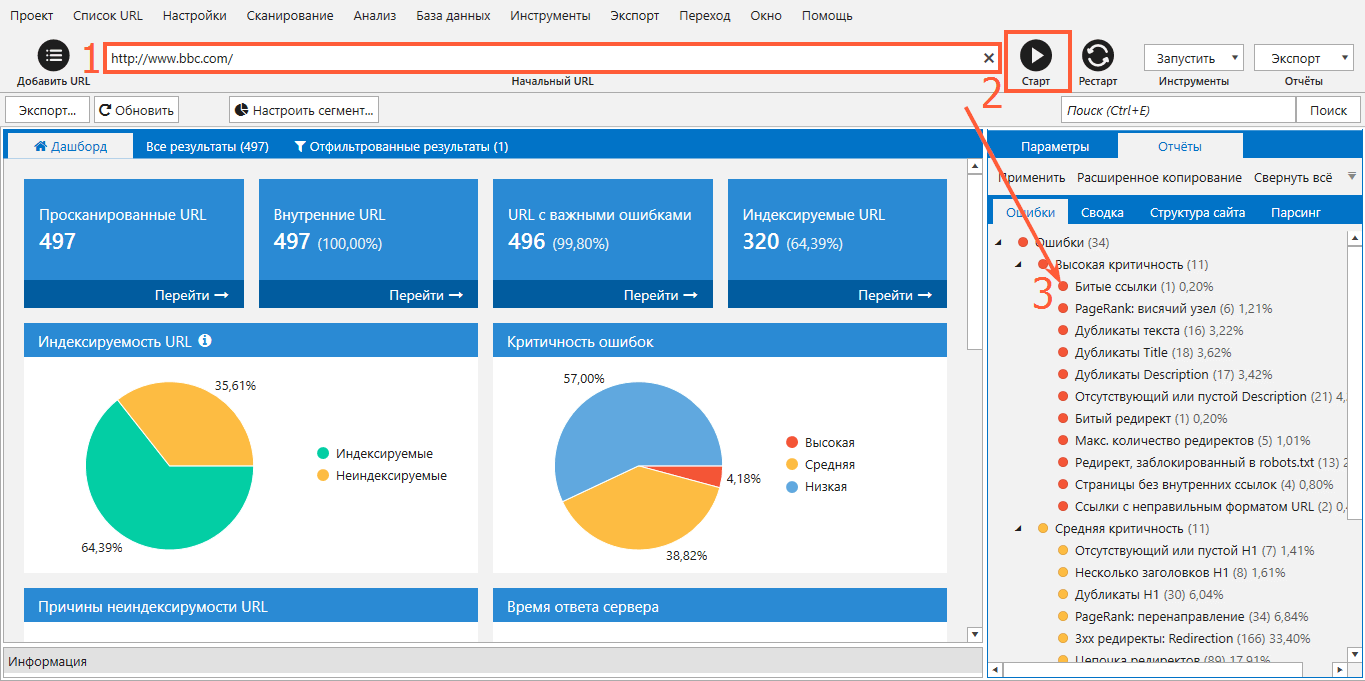Screen dimensions: 1365x681
Task: Open the Запустить tools dropdown
Action: tap(1194, 58)
